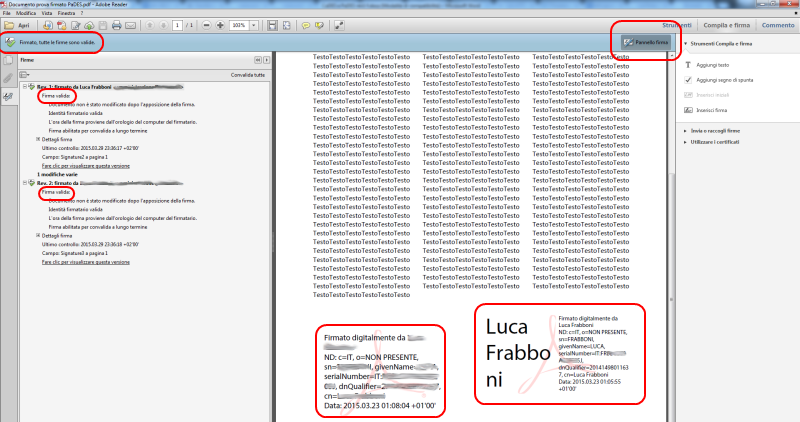Send the file by email via the envelope icon
This screenshot has height=422, width=800.
pyautogui.click(x=131, y=25)
